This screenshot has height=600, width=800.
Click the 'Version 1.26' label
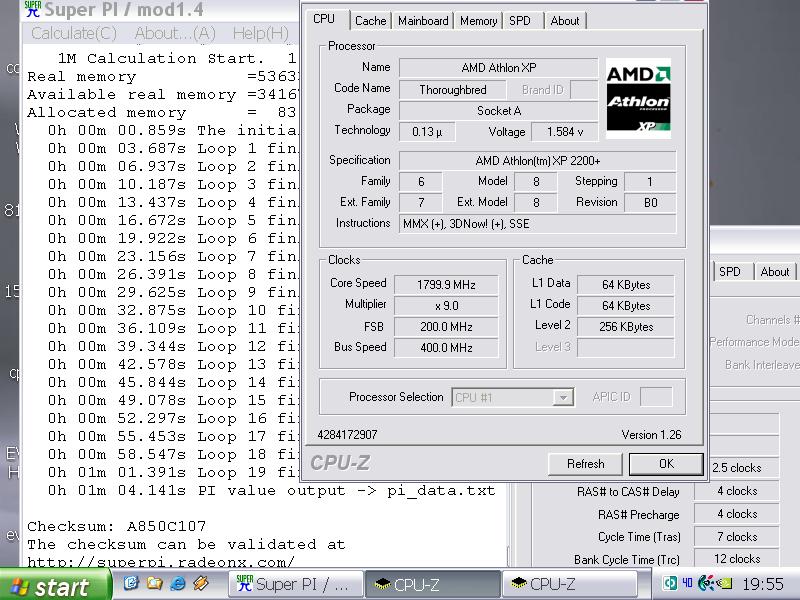pyautogui.click(x=651, y=435)
